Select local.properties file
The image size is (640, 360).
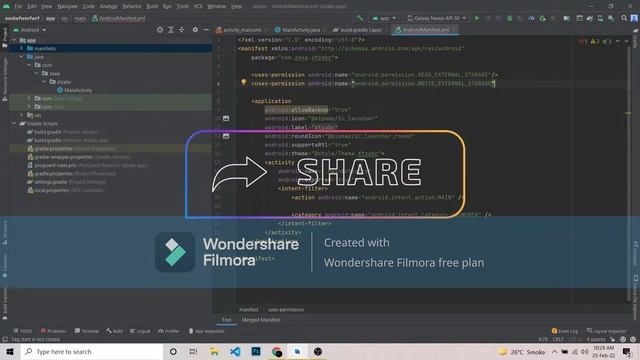52,190
